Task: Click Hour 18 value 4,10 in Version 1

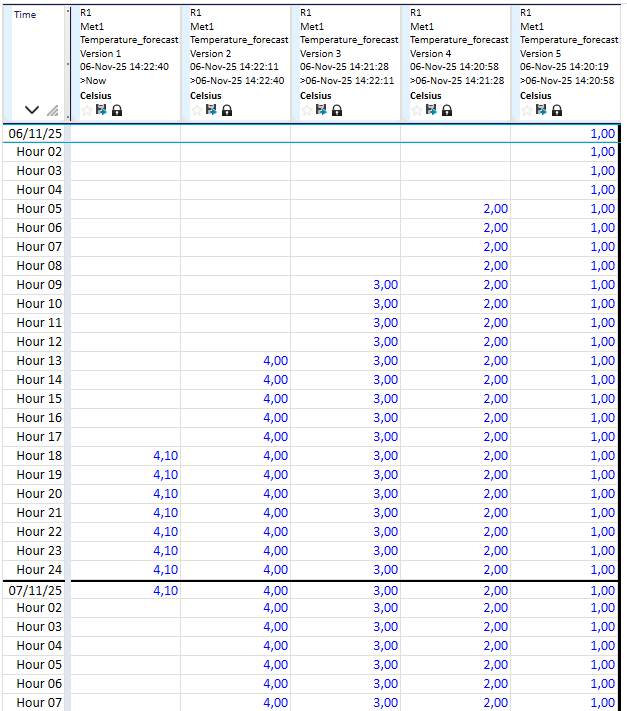Action: pyautogui.click(x=165, y=456)
